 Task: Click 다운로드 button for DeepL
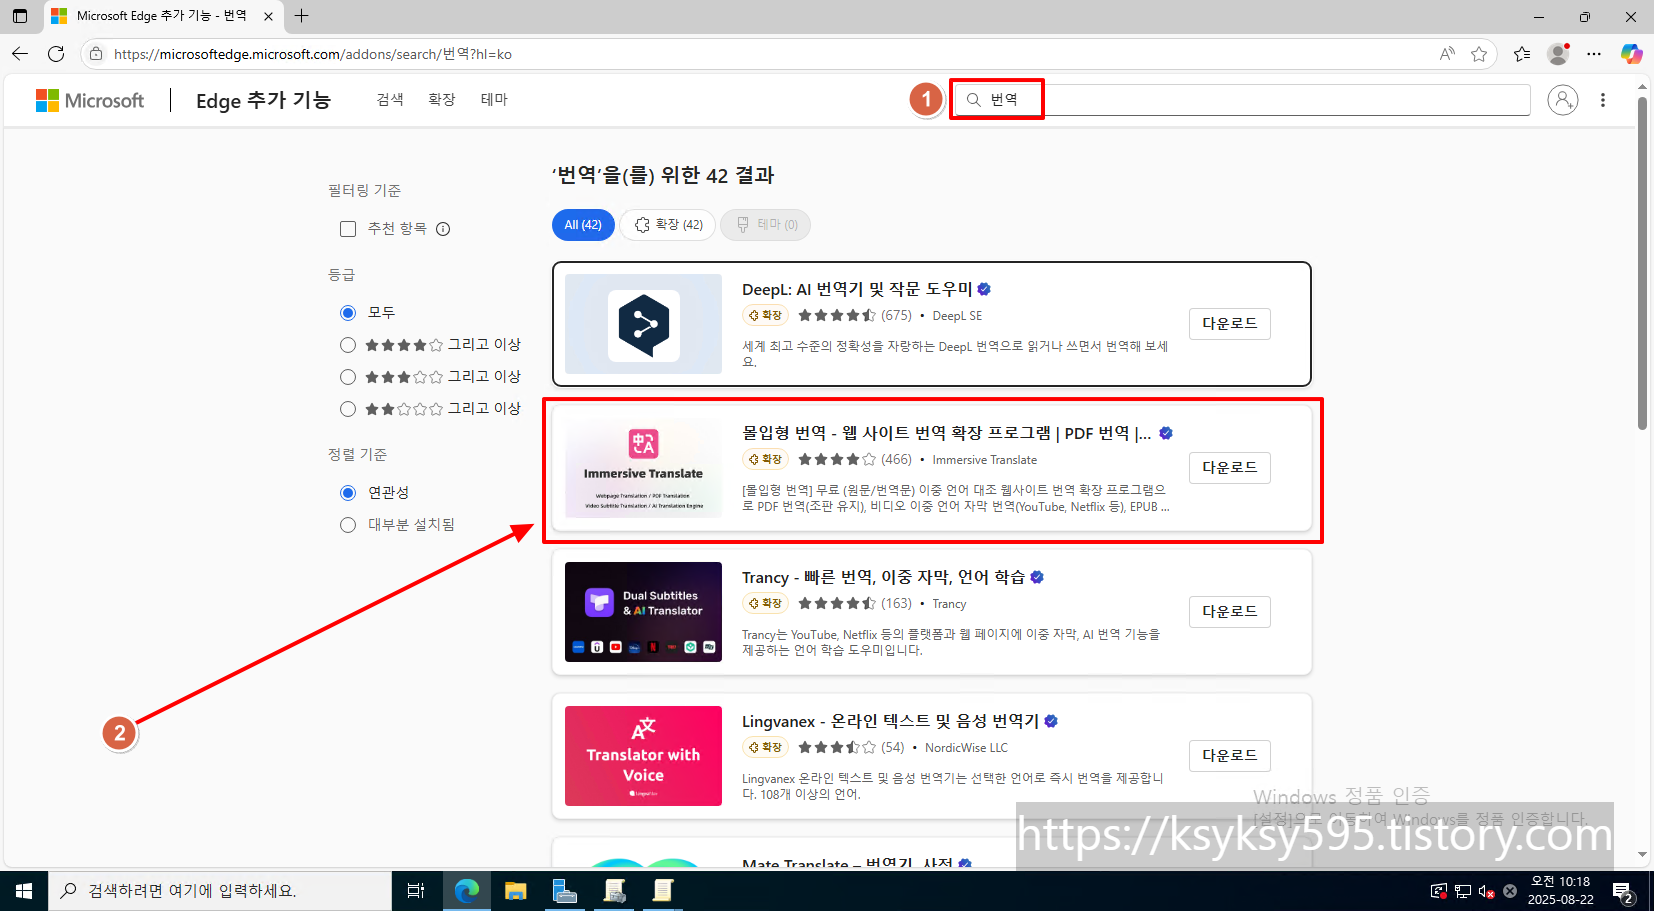click(x=1230, y=324)
